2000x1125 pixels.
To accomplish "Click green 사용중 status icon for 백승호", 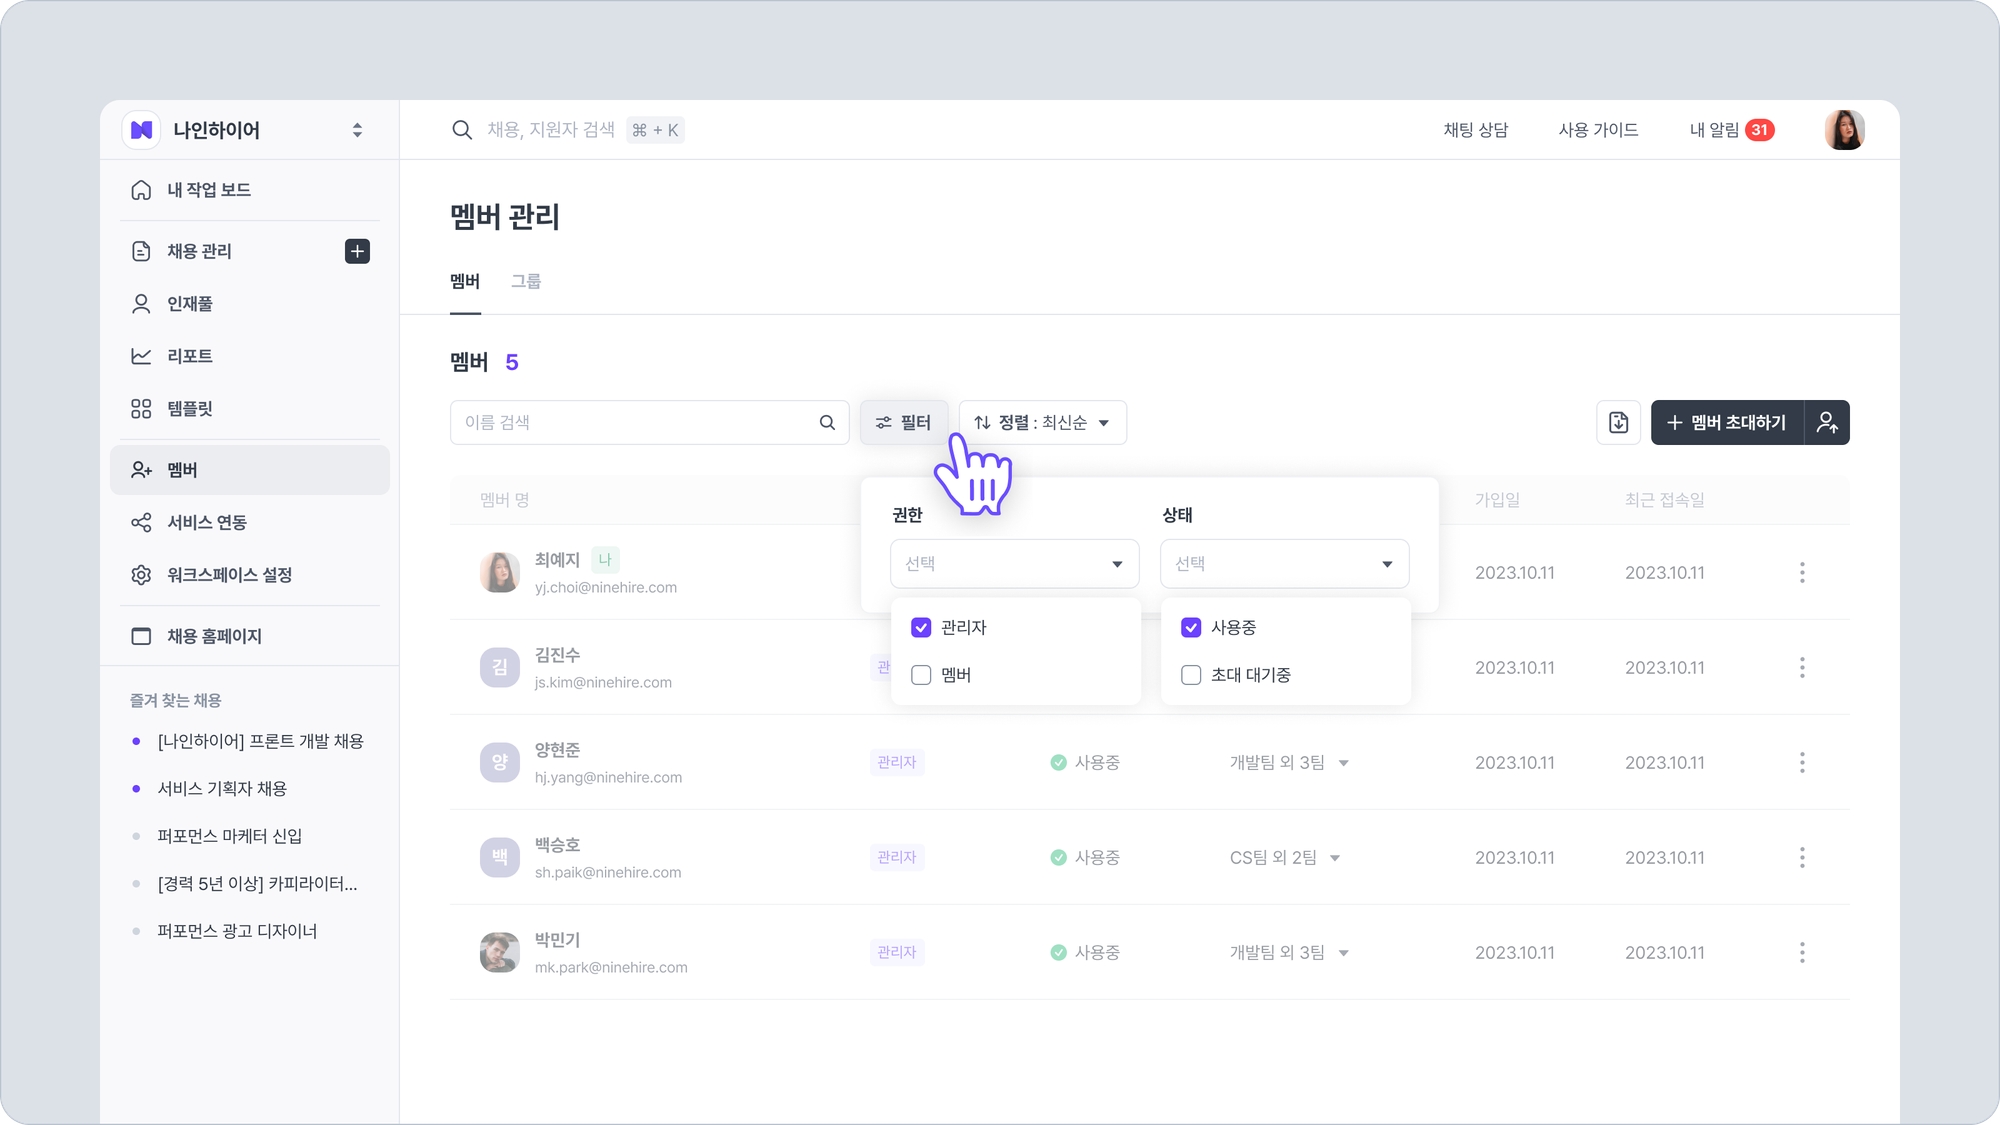I will [1058, 858].
